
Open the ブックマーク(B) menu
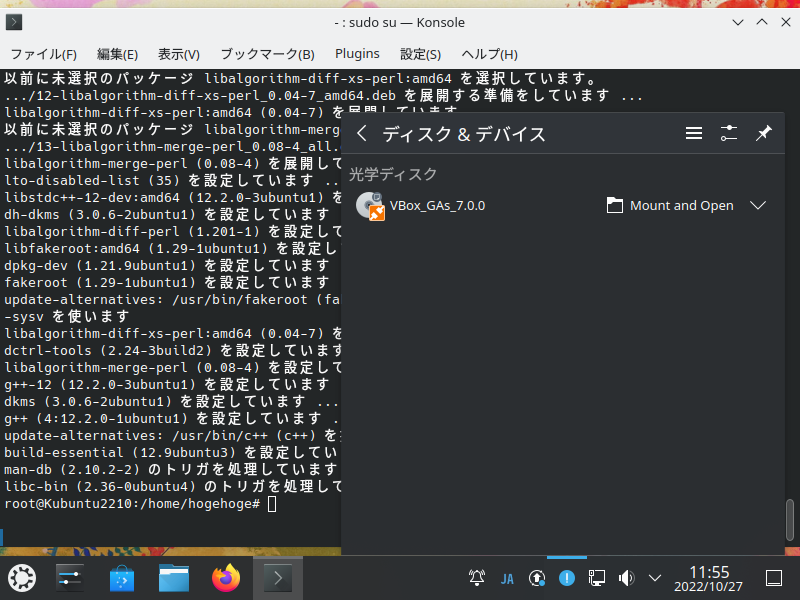[x=267, y=54]
